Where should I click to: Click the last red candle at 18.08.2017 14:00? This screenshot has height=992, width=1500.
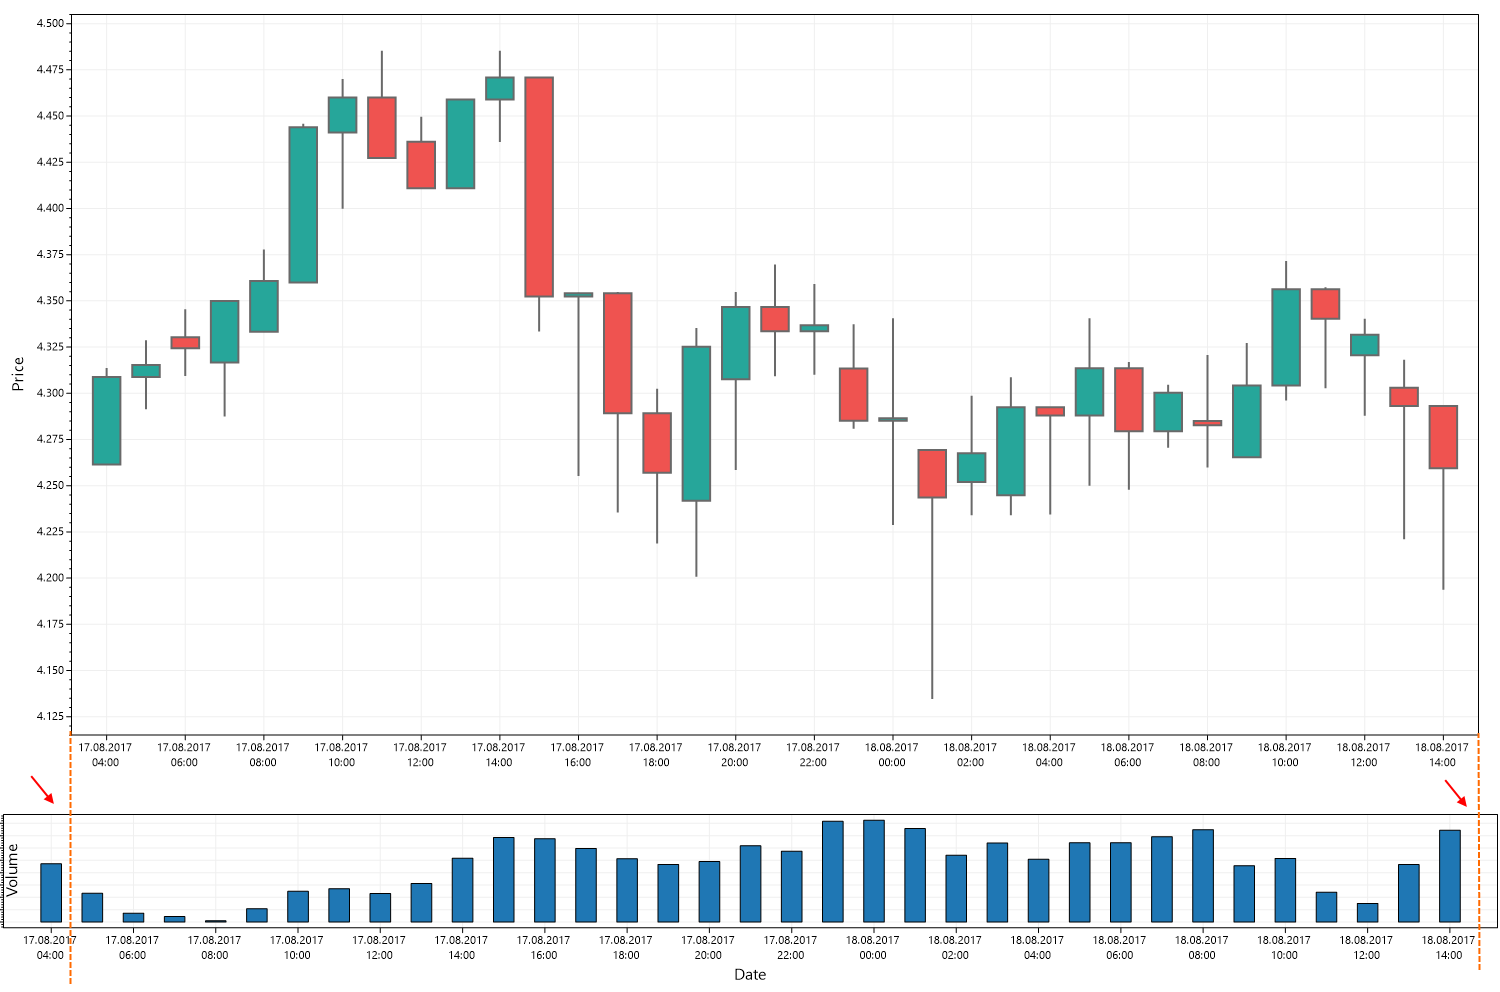coord(1443,437)
